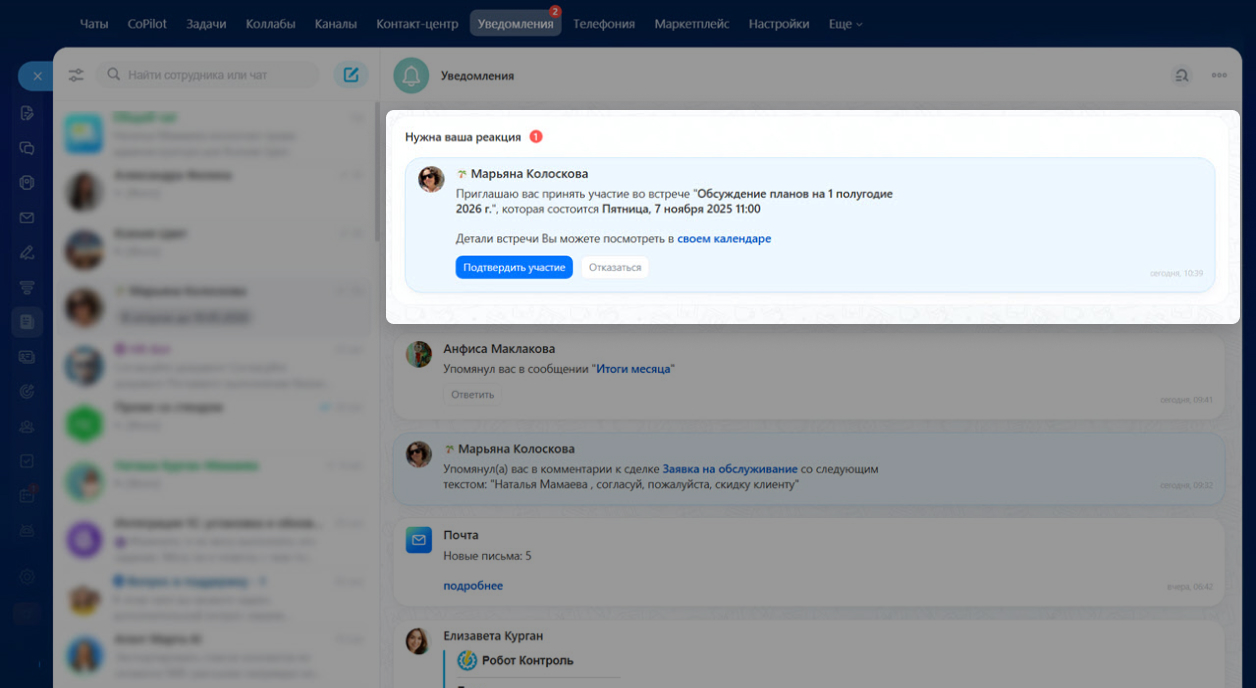Go to the Телефония tab
Image resolution: width=1256 pixels, height=688 pixels.
click(x=604, y=23)
